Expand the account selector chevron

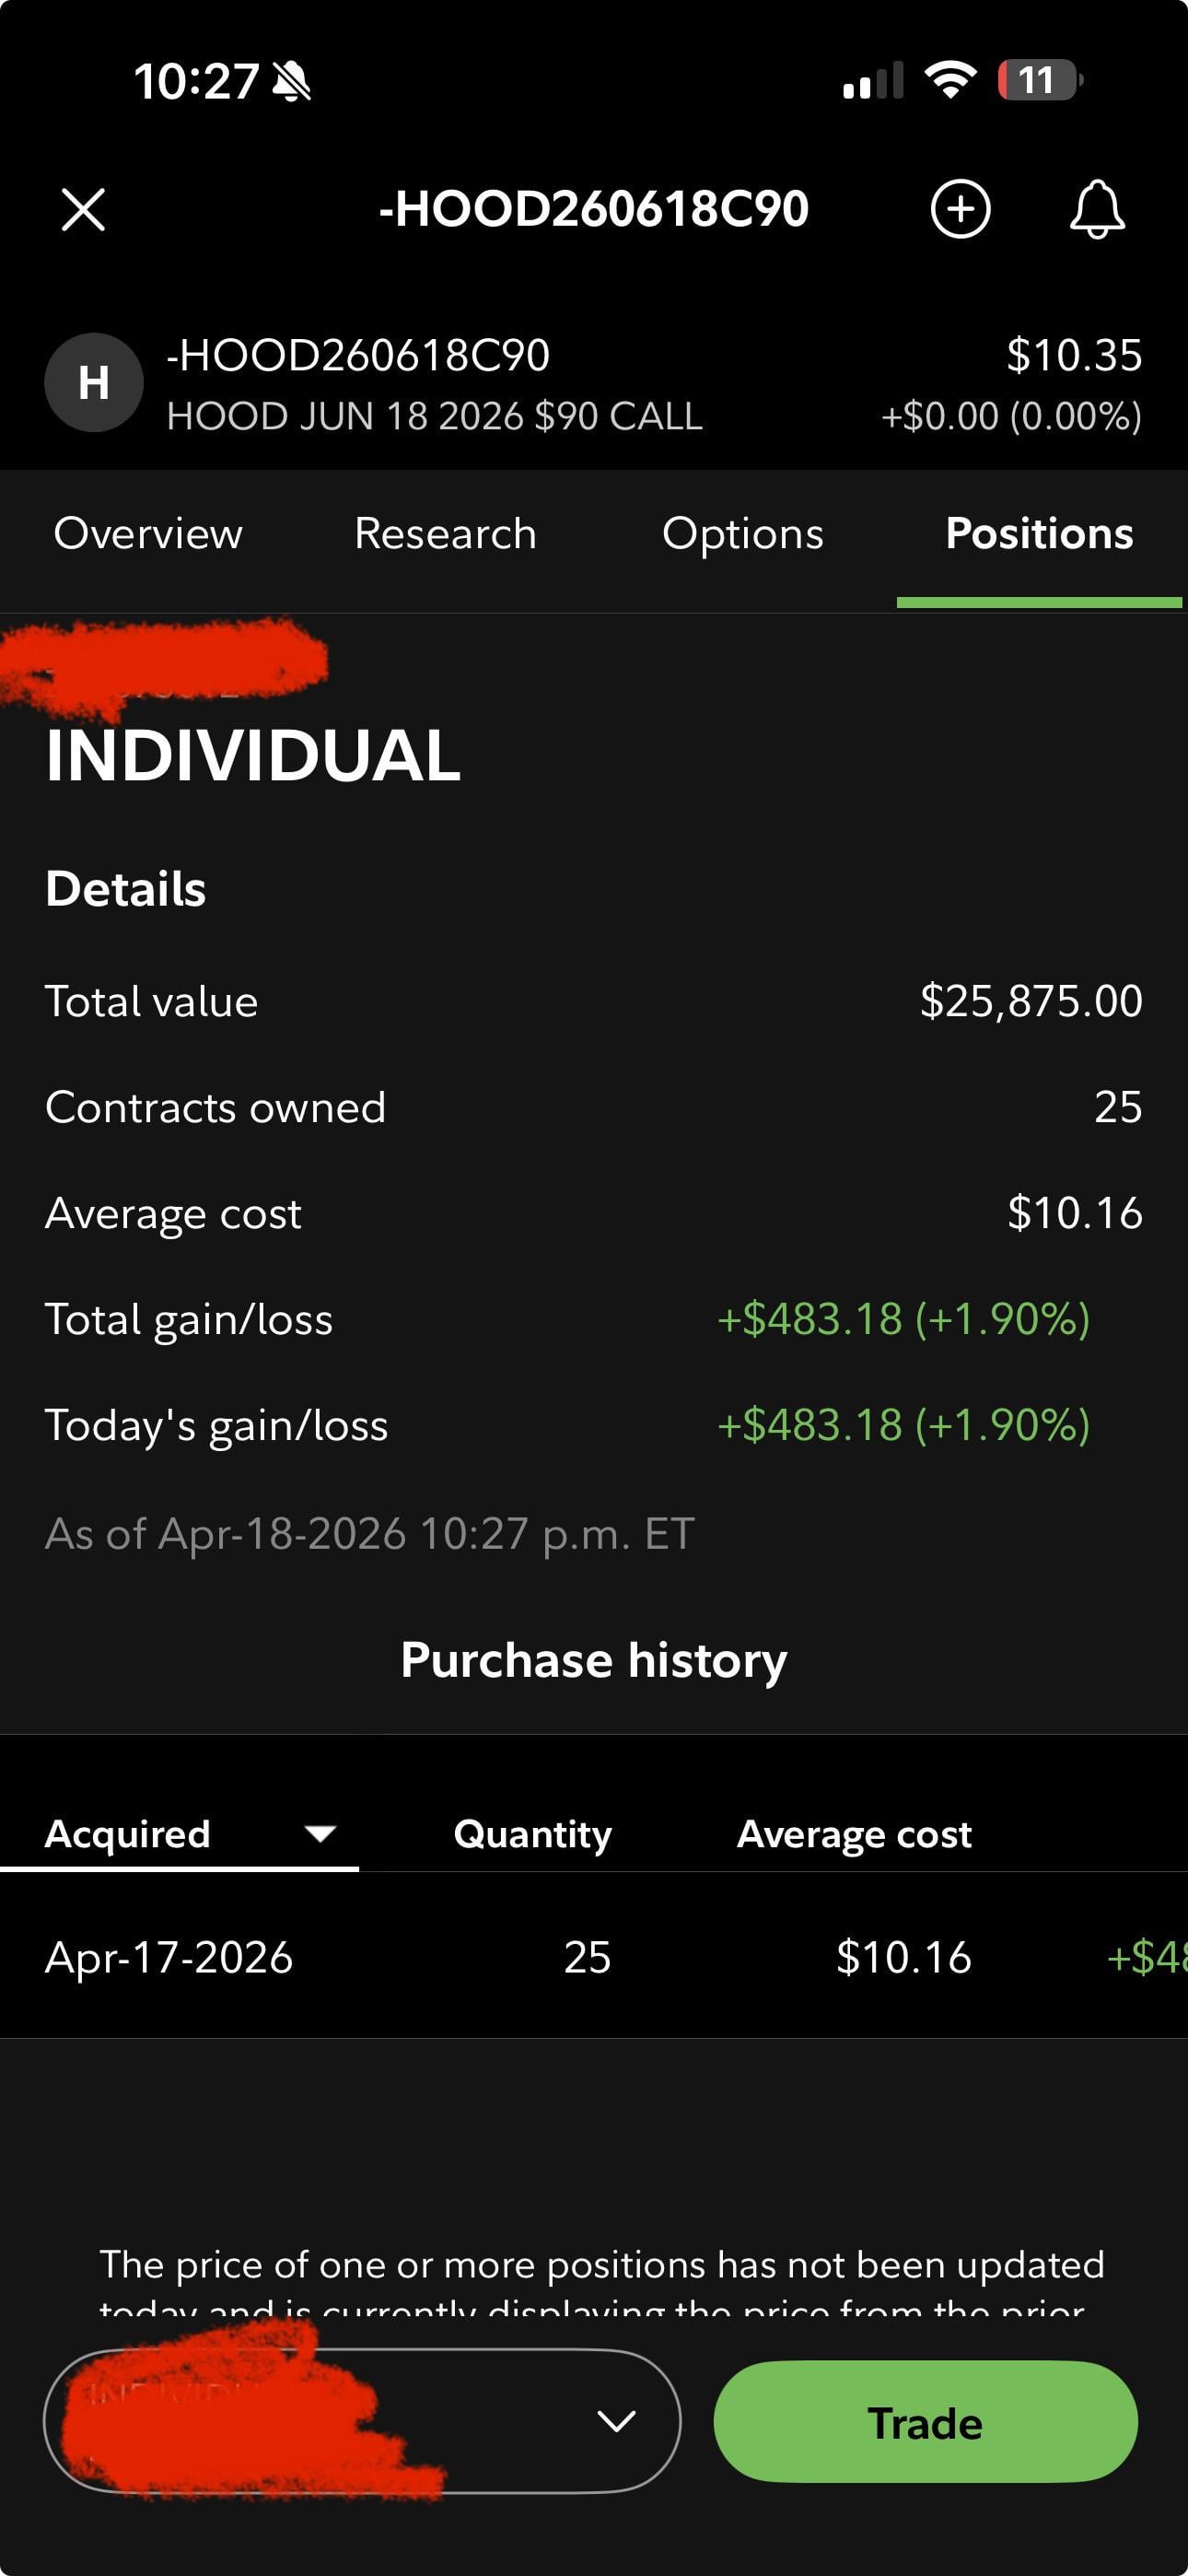[x=616, y=2421]
